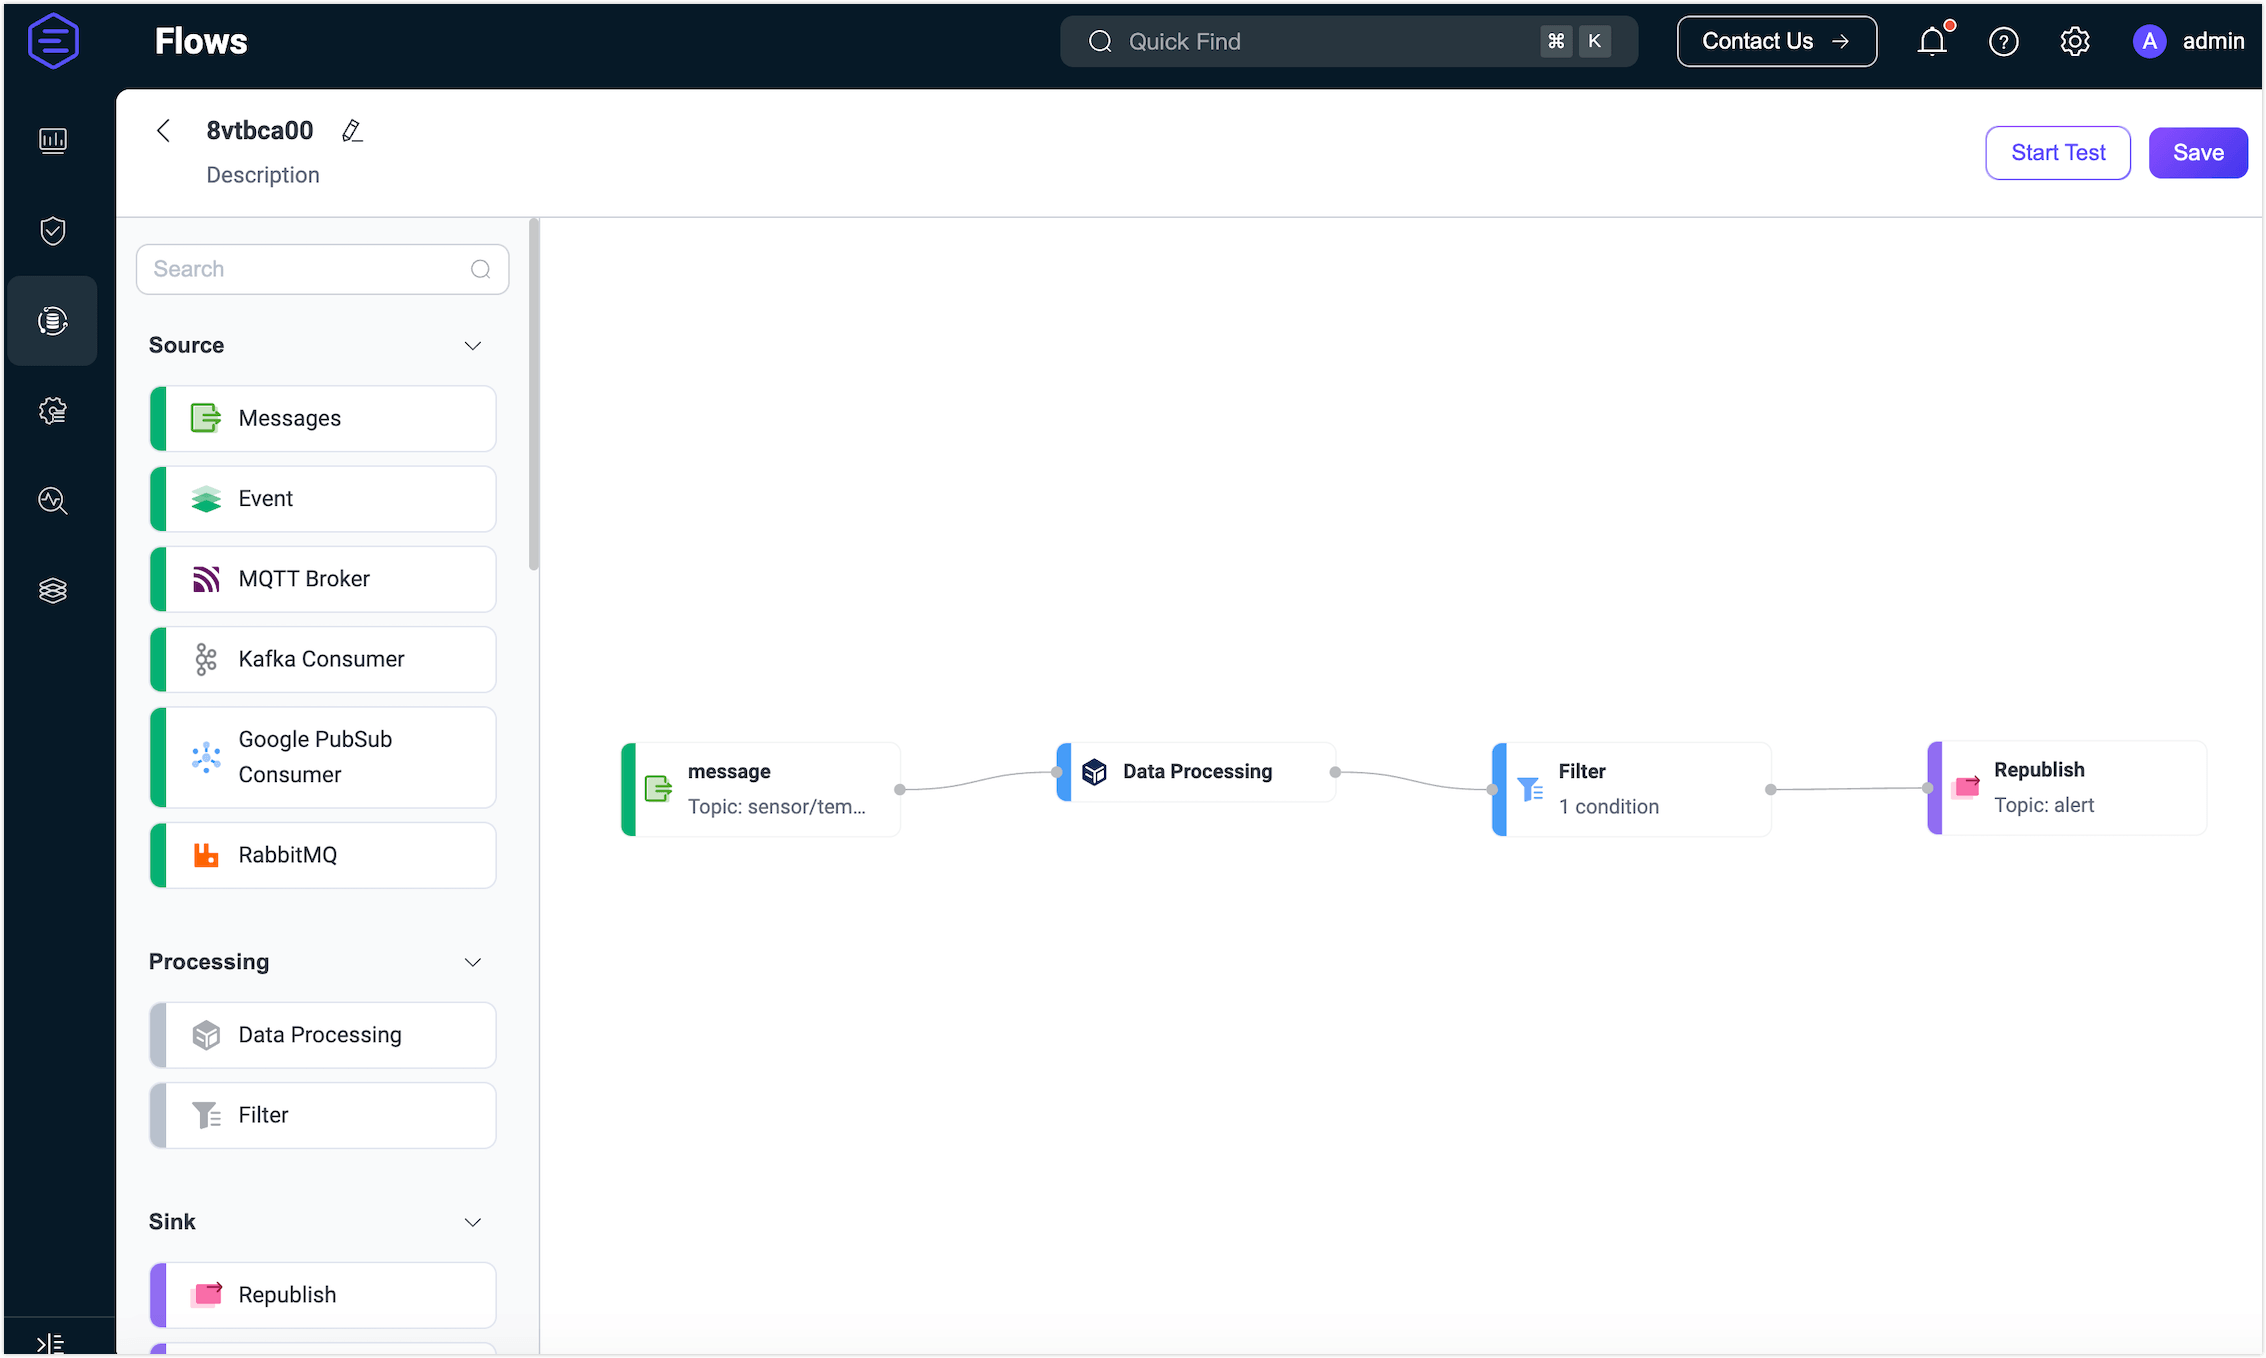The width and height of the screenshot is (2266, 1358).
Task: Go back using the left arrow icon
Action: [x=164, y=131]
